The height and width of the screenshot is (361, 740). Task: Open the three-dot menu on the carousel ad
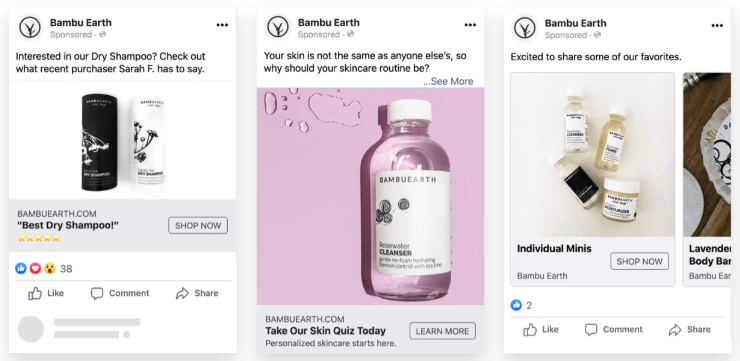tap(717, 26)
